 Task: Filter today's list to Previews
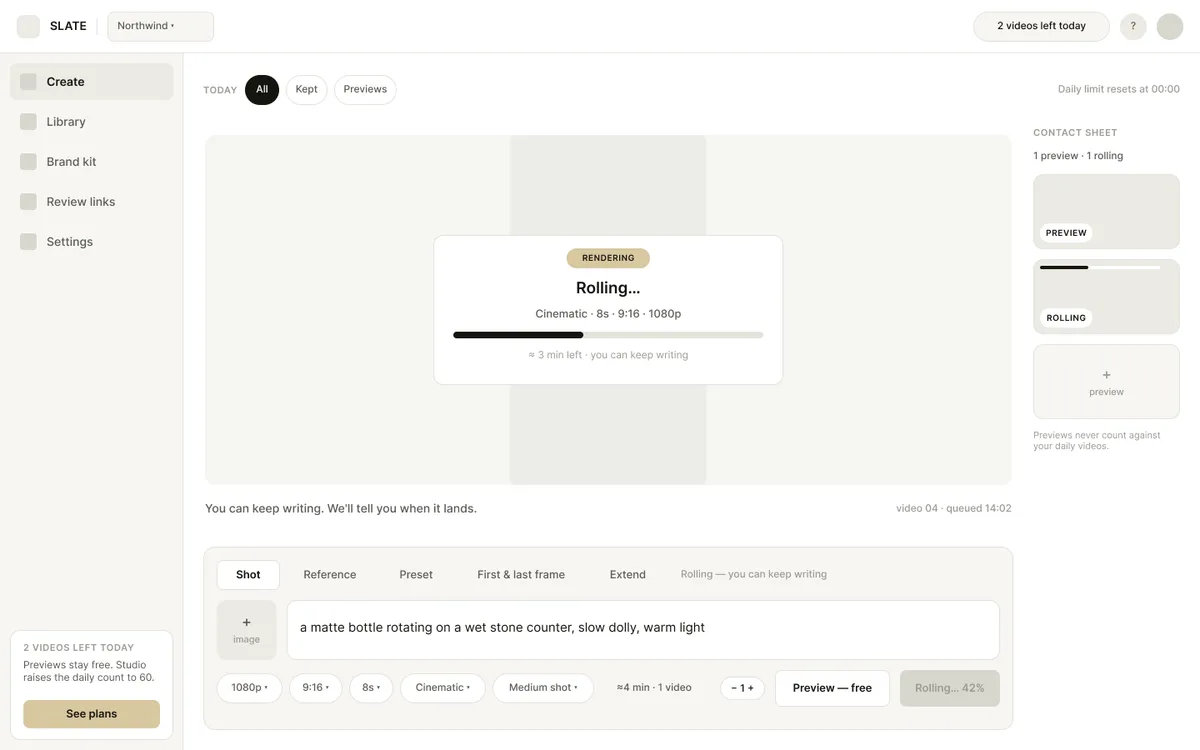(365, 90)
